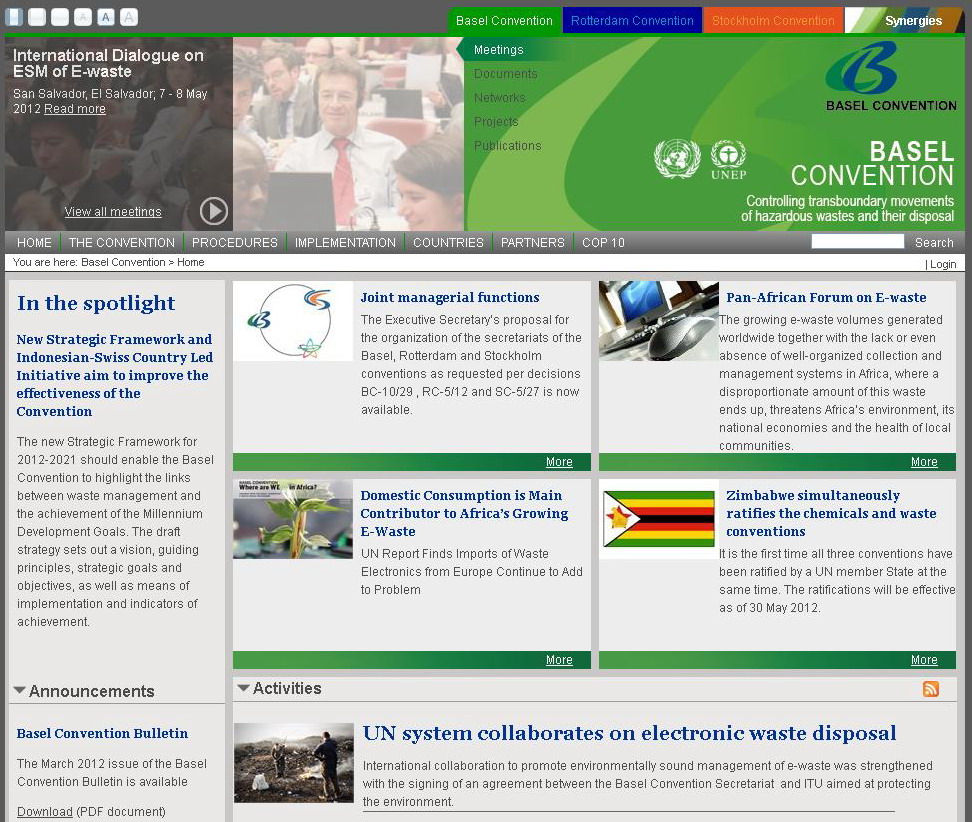972x822 pixels.
Task: Click 'The Executive Secretary's proposal' summary text
Action: [471, 365]
